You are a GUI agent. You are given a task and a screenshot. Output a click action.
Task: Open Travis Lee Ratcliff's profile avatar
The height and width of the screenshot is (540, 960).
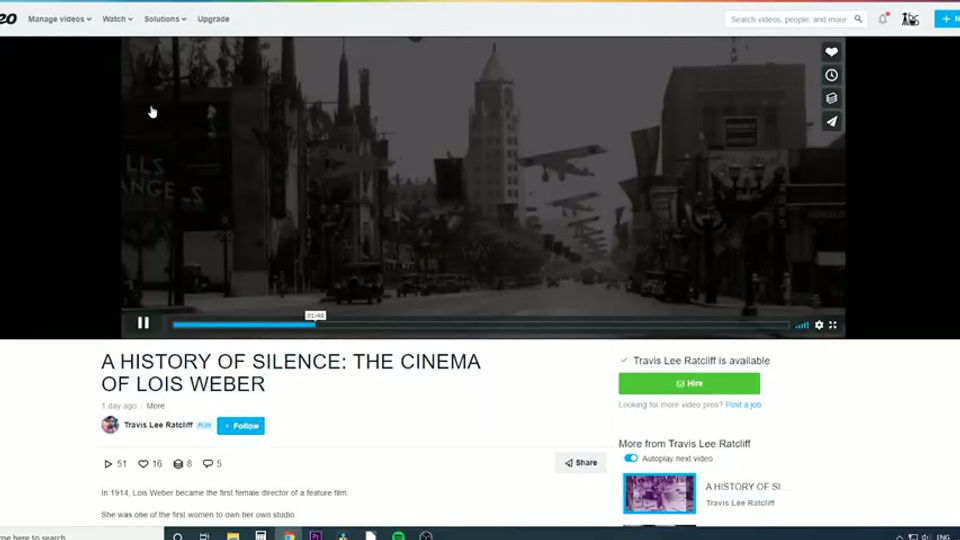coord(110,425)
